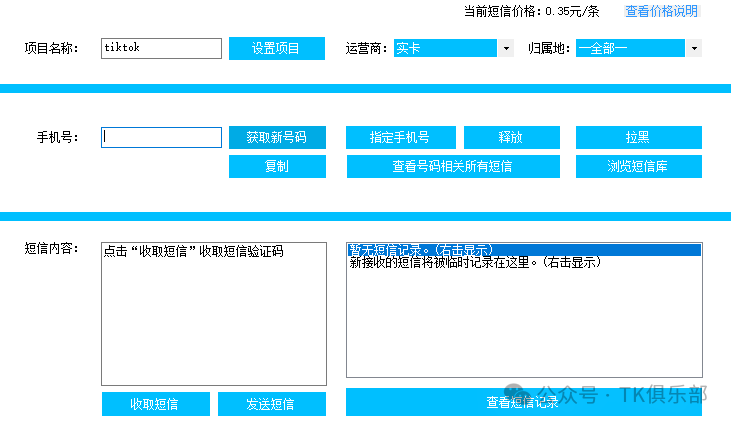This screenshot has height=424, width=731.
Task: Click the 收取短信 button
Action: (156, 403)
